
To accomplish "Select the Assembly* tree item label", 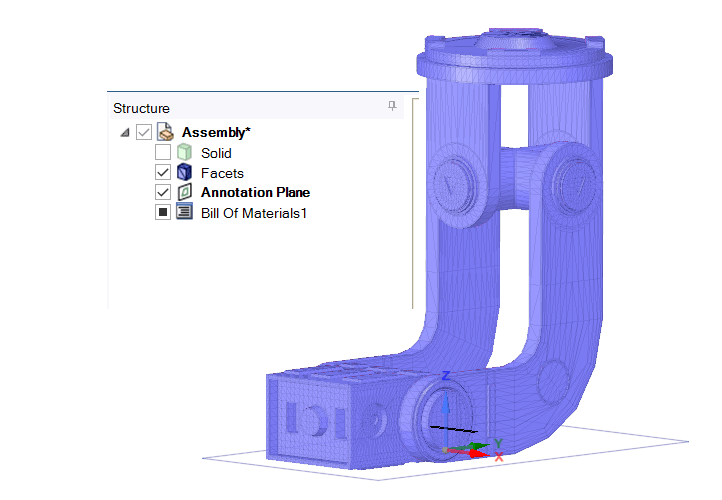I will pos(216,132).
